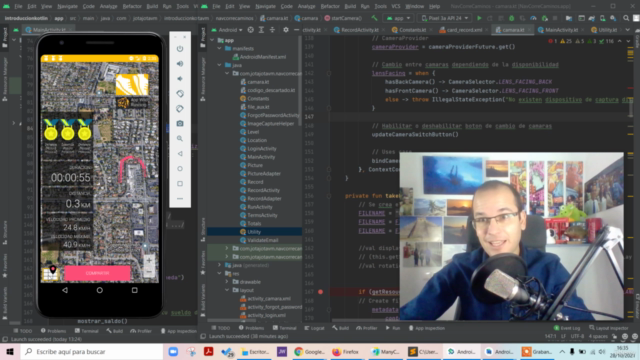Image resolution: width=640 pixels, height=360 pixels.
Task: Click the emulator power button
Action: click(180, 49)
